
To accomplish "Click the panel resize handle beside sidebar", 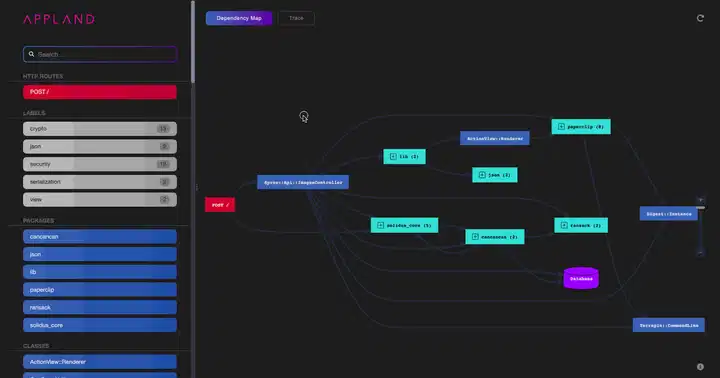I will click(x=197, y=187).
